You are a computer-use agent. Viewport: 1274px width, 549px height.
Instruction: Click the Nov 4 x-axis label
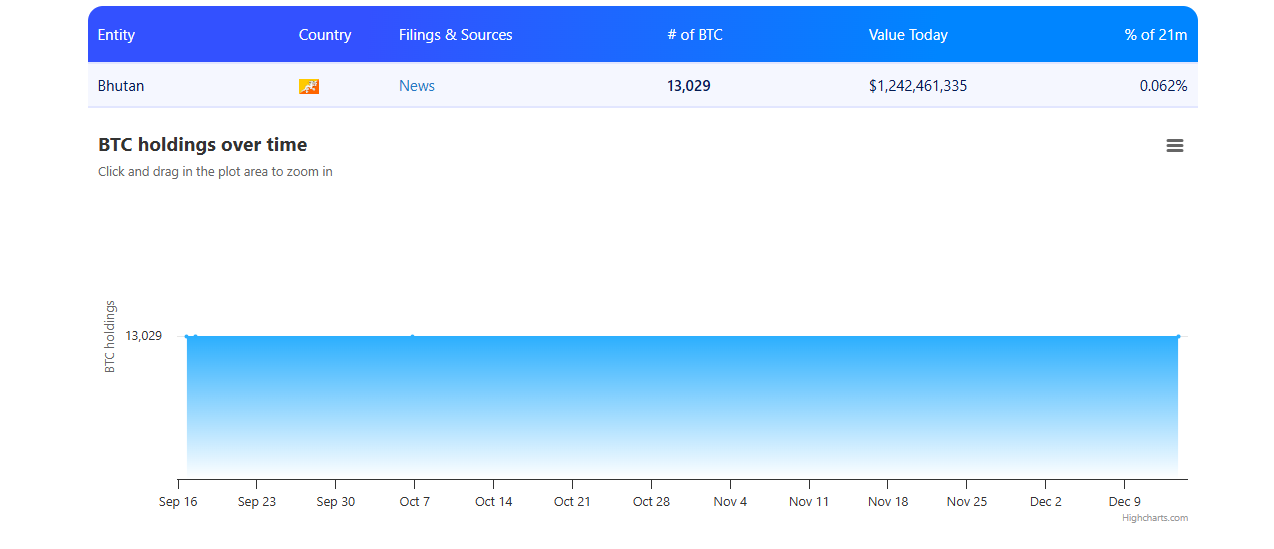point(730,502)
